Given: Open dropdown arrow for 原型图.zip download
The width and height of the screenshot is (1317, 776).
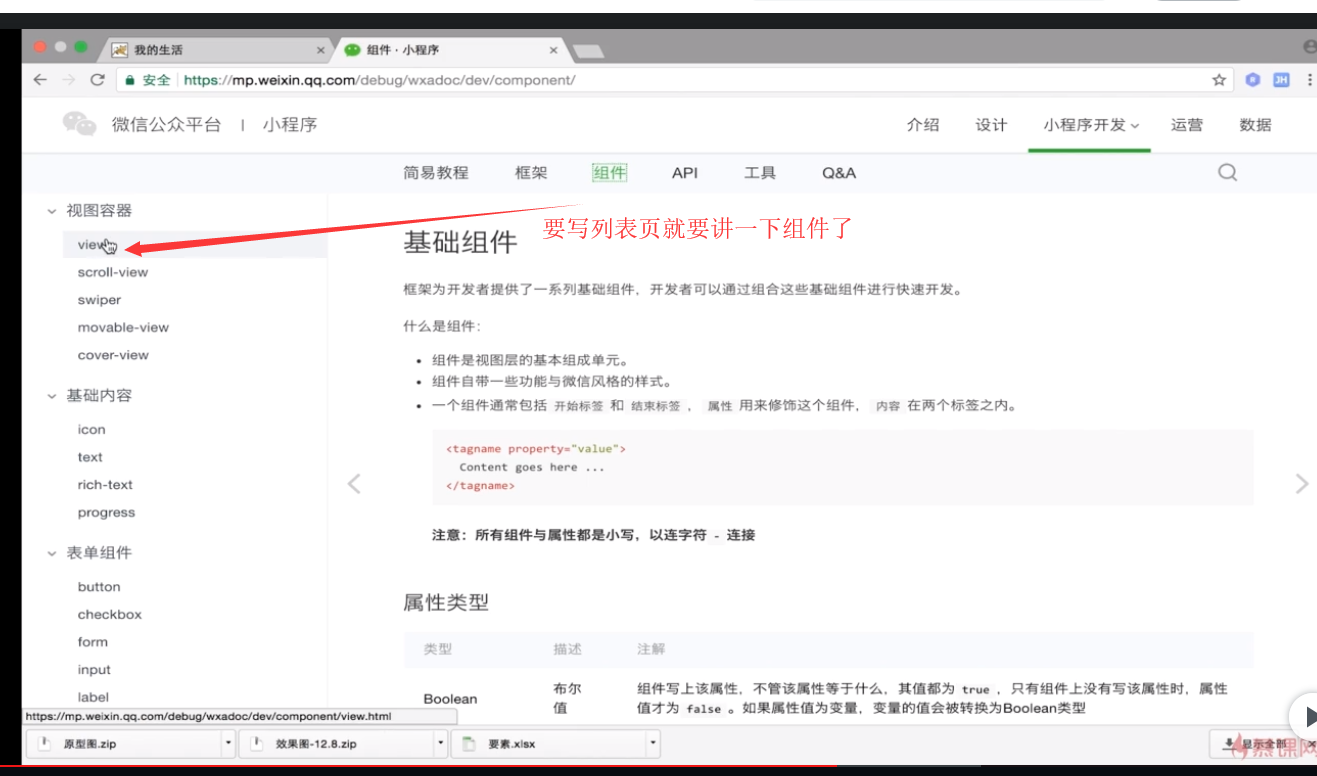Looking at the screenshot, I should point(229,744).
